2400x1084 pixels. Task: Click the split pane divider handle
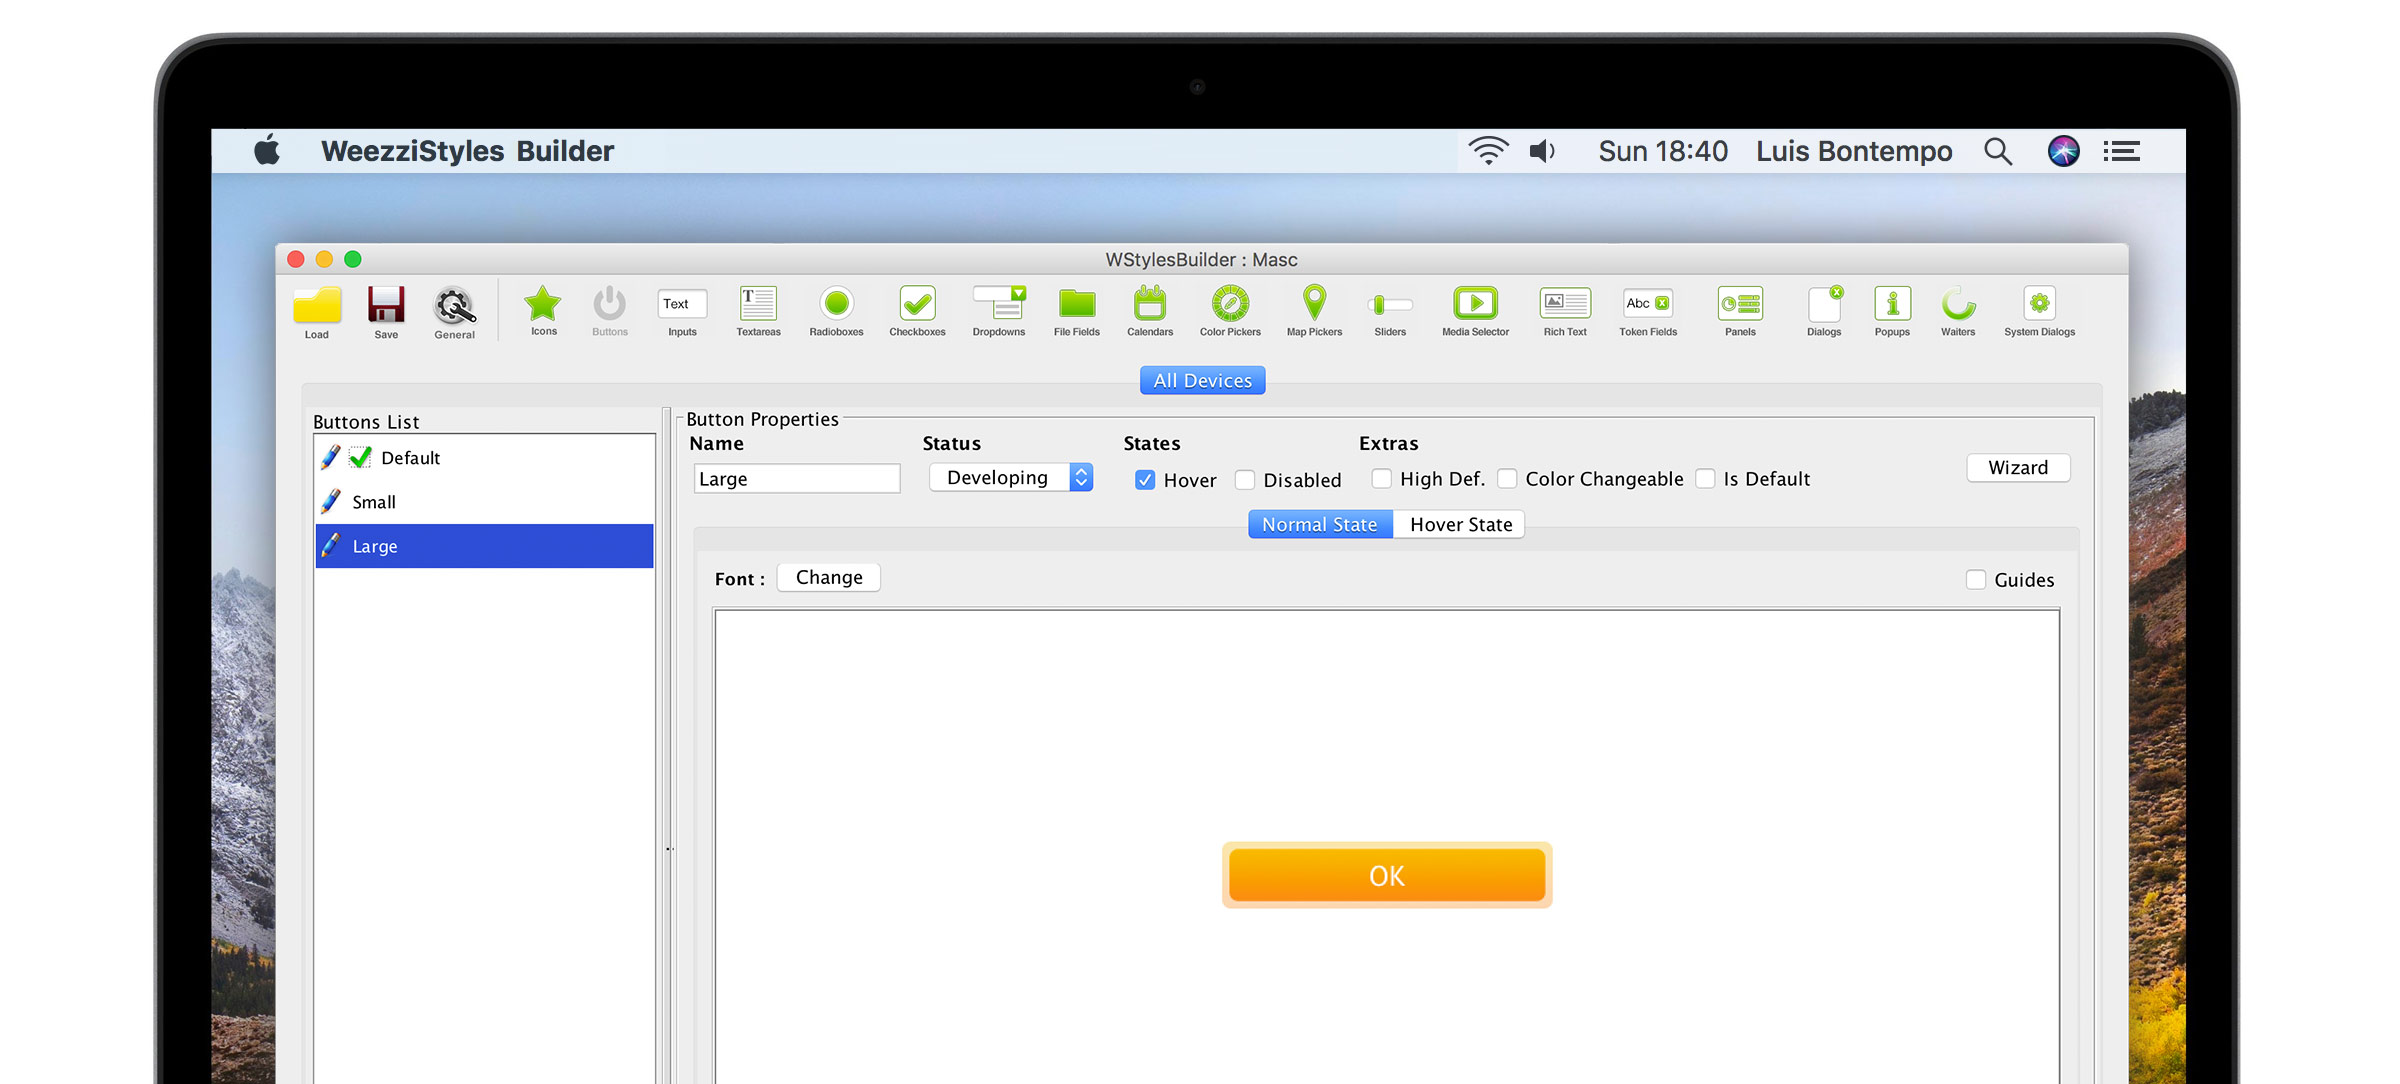669,849
